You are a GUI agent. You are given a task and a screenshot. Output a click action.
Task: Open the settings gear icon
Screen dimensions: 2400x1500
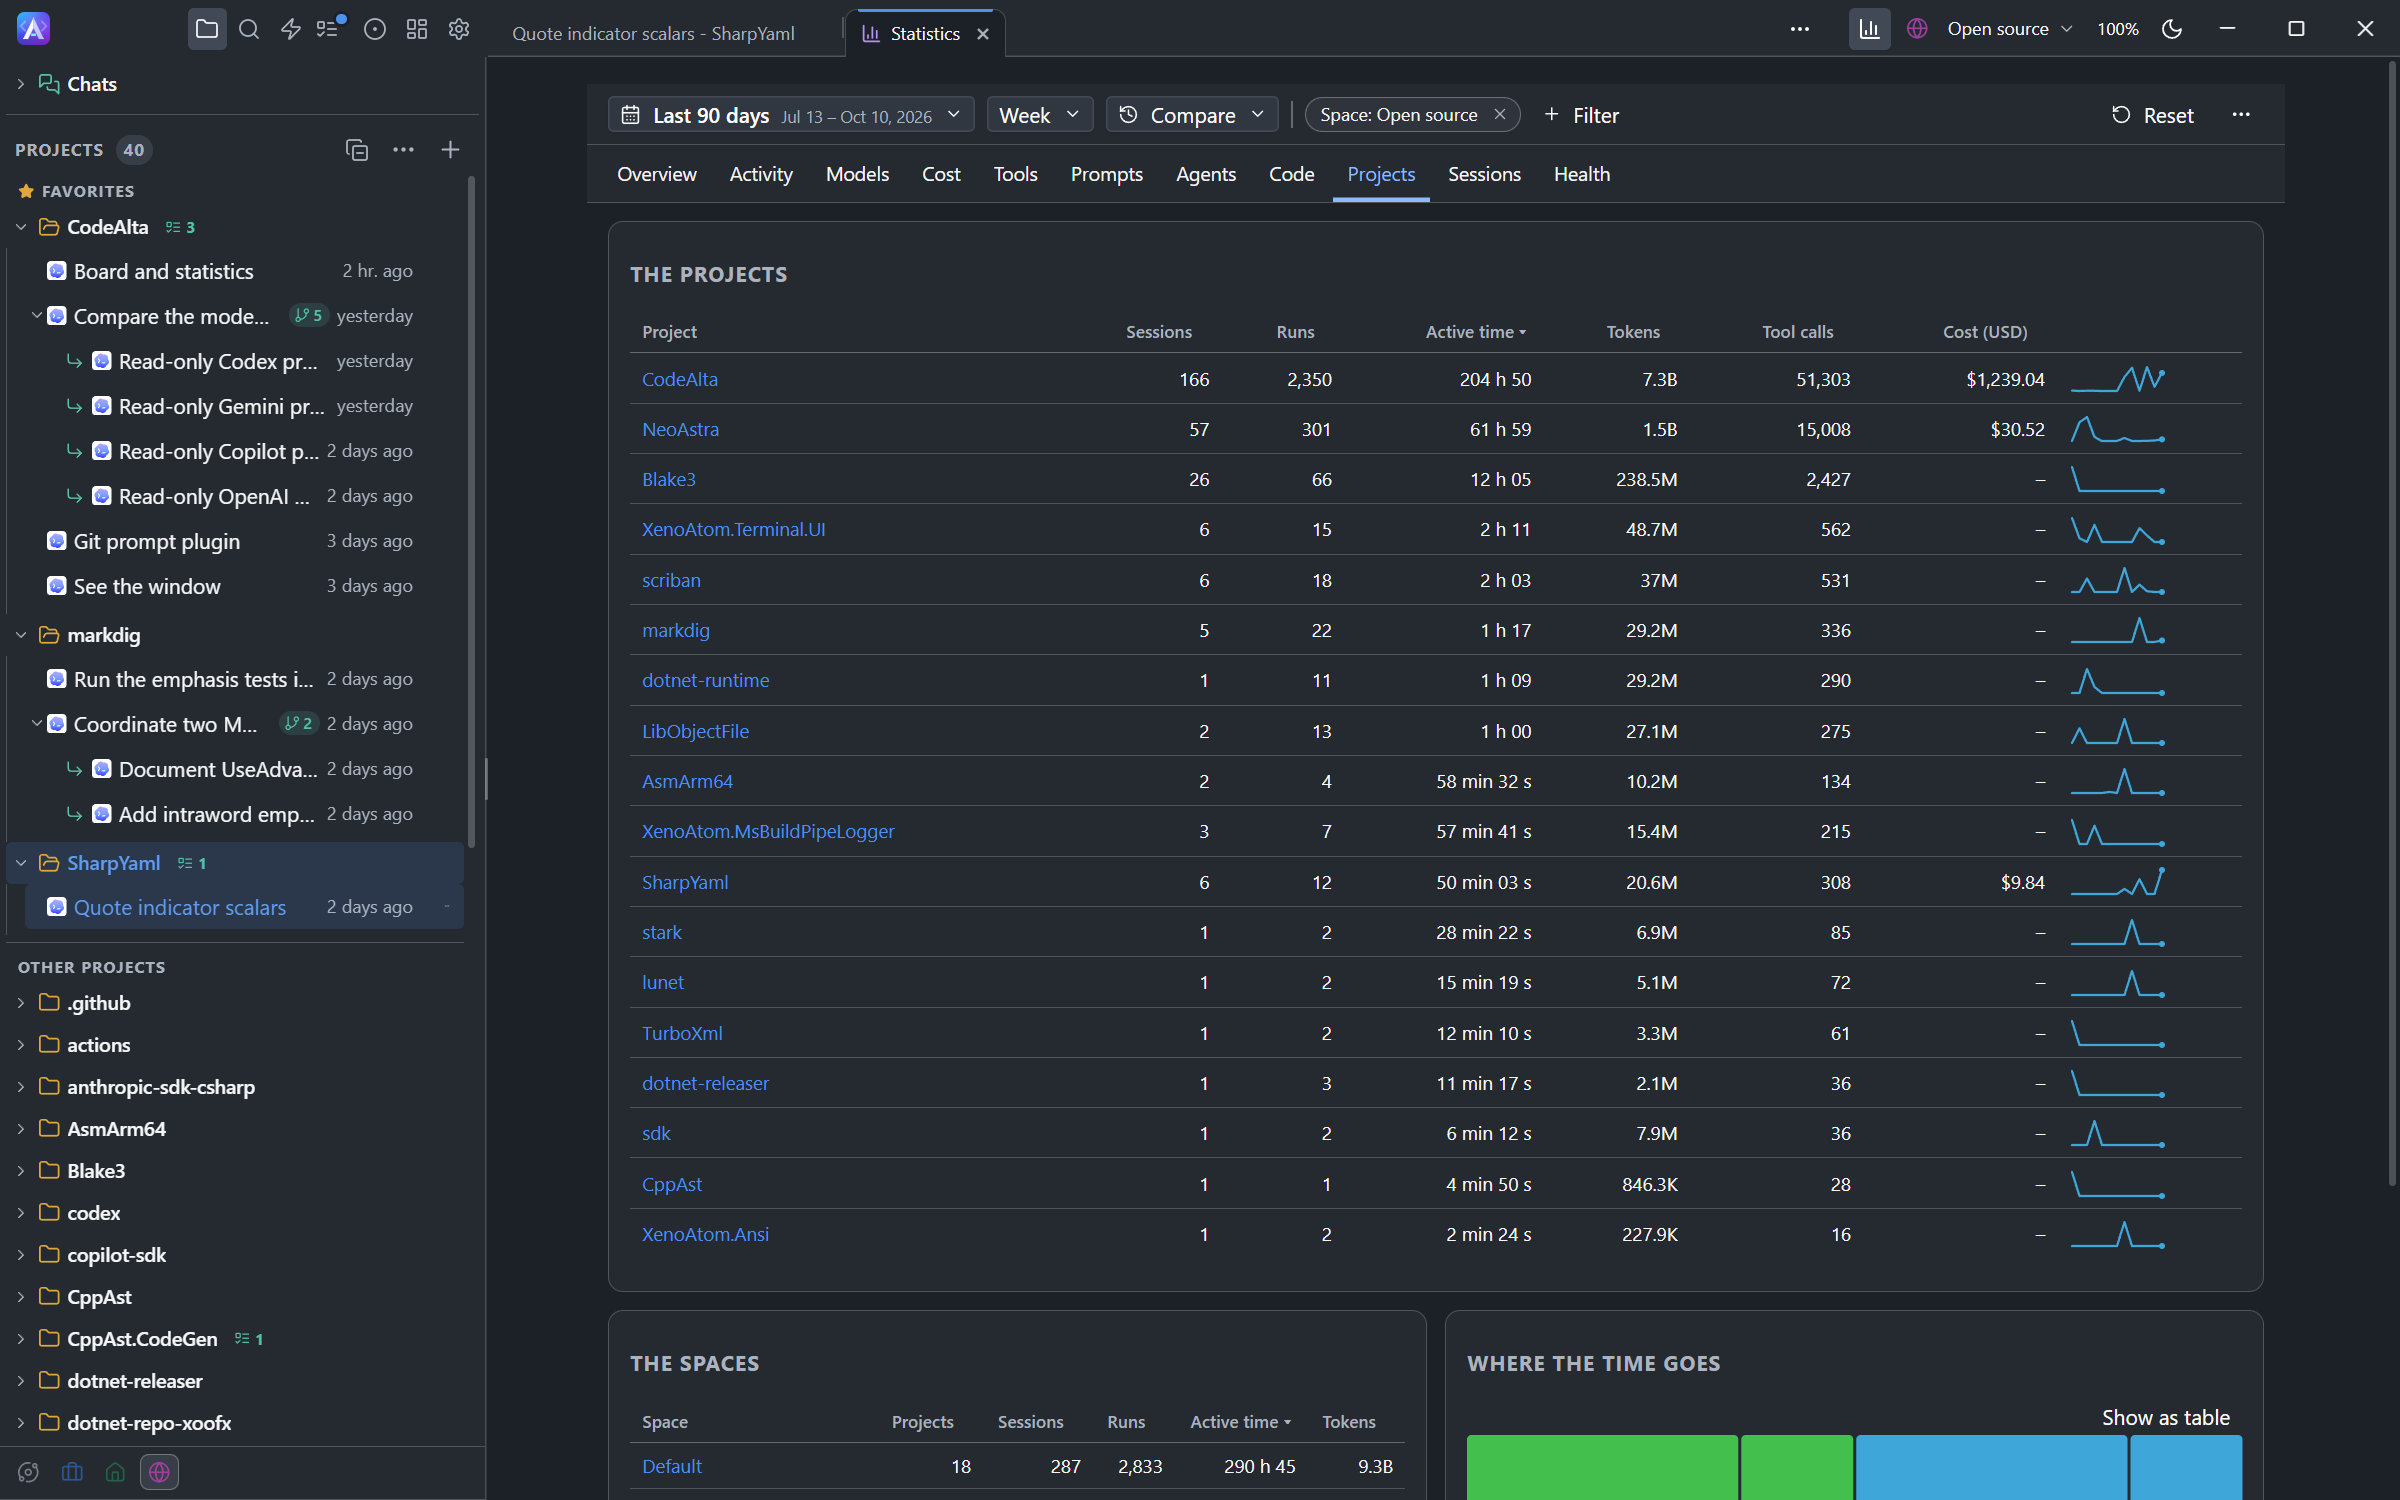(459, 30)
